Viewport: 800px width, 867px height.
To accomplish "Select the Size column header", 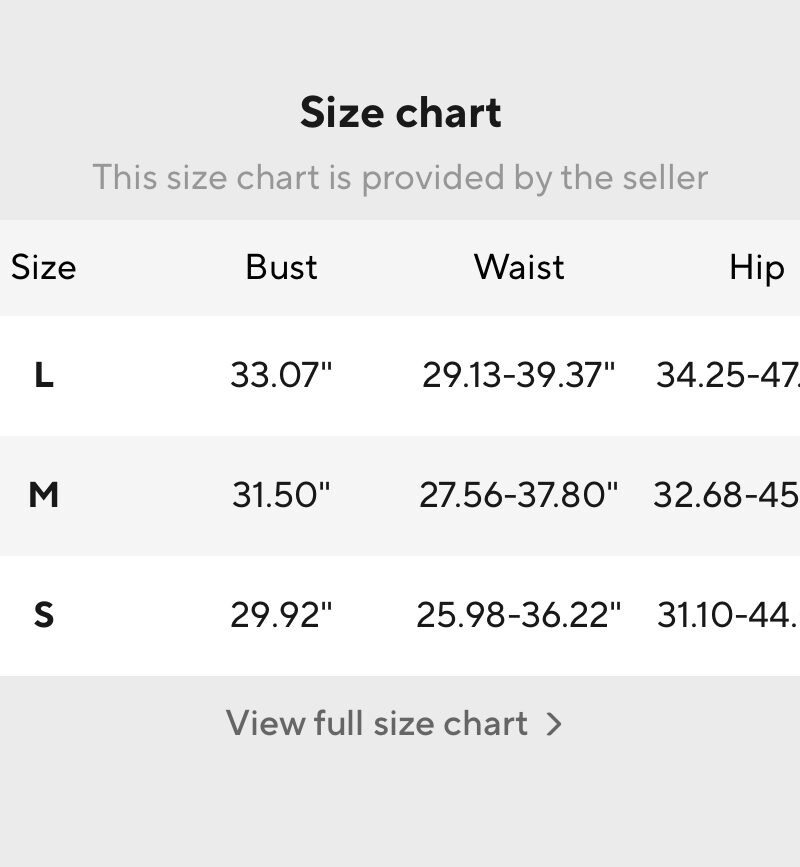I will [x=44, y=268].
